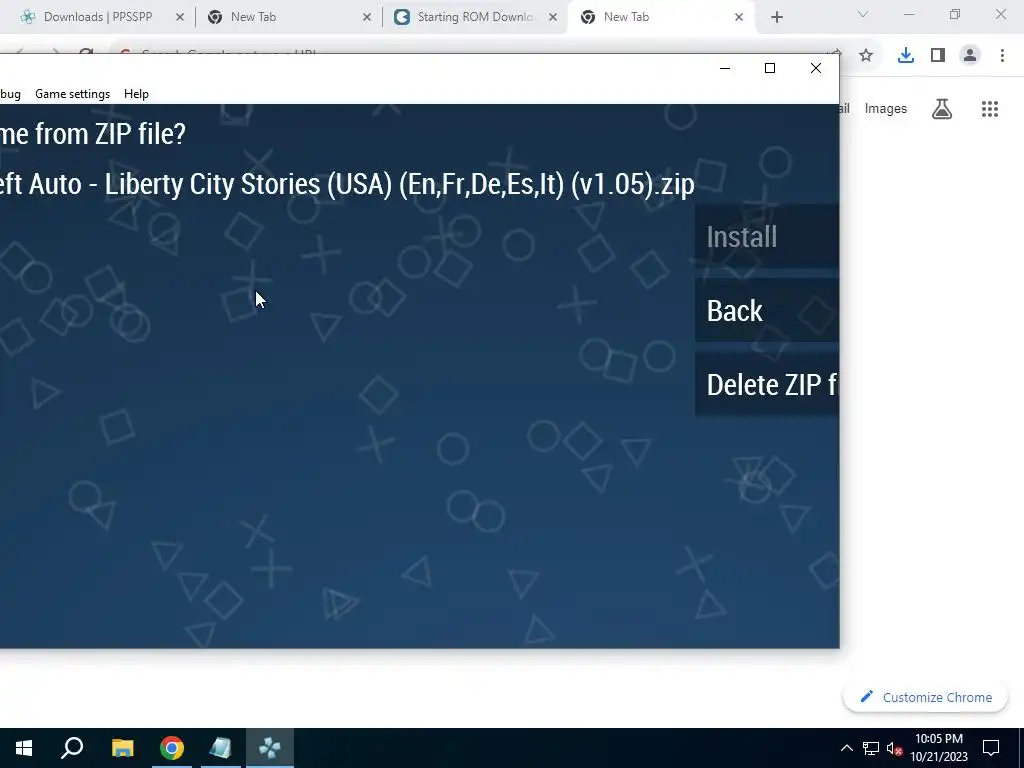
Task: Open Windows taskbar search
Action: tap(72, 748)
